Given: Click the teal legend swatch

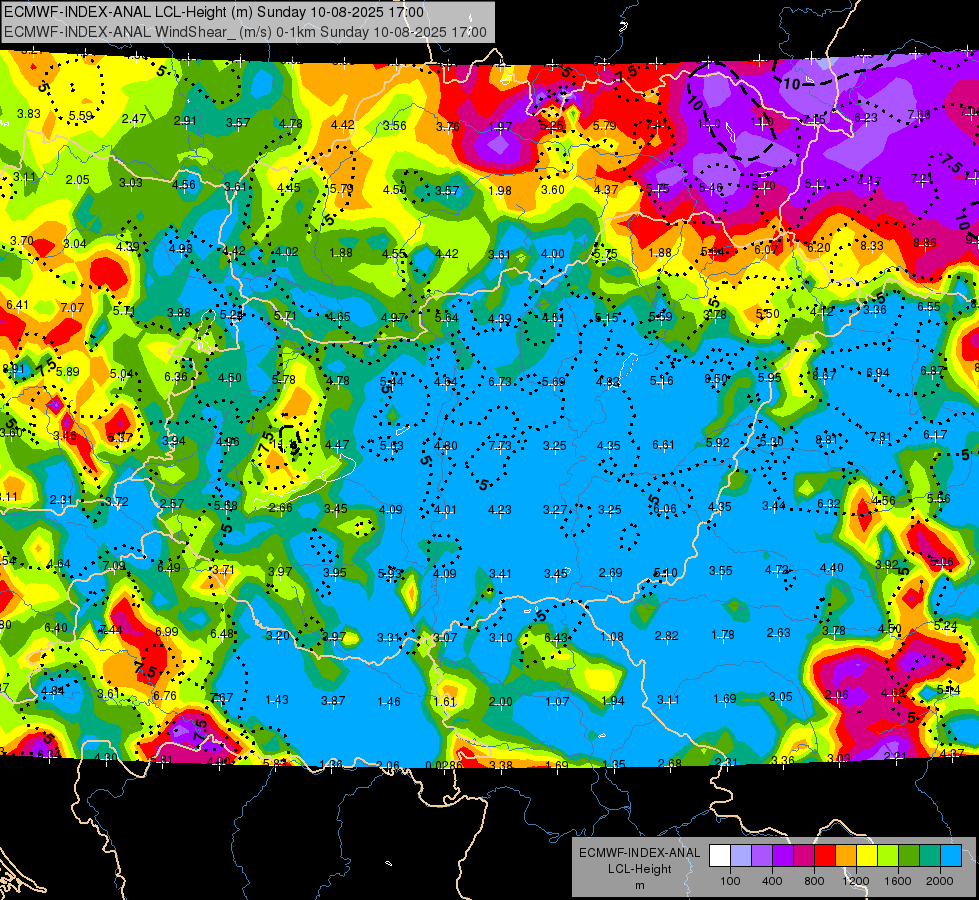Looking at the screenshot, I should [x=929, y=856].
